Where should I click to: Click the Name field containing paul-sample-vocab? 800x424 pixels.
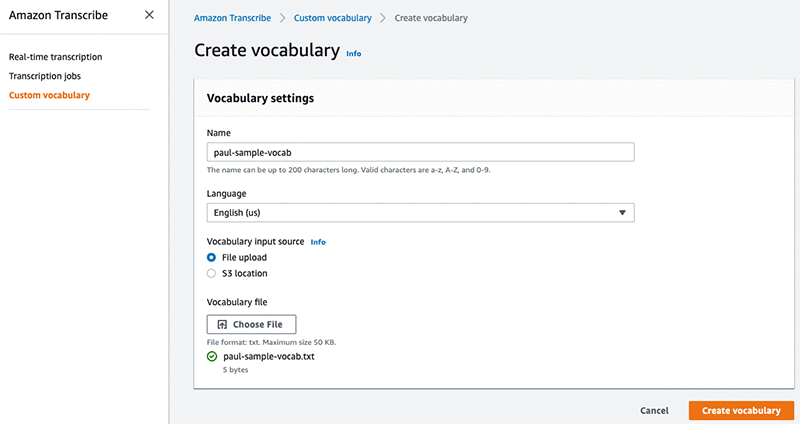pos(420,152)
